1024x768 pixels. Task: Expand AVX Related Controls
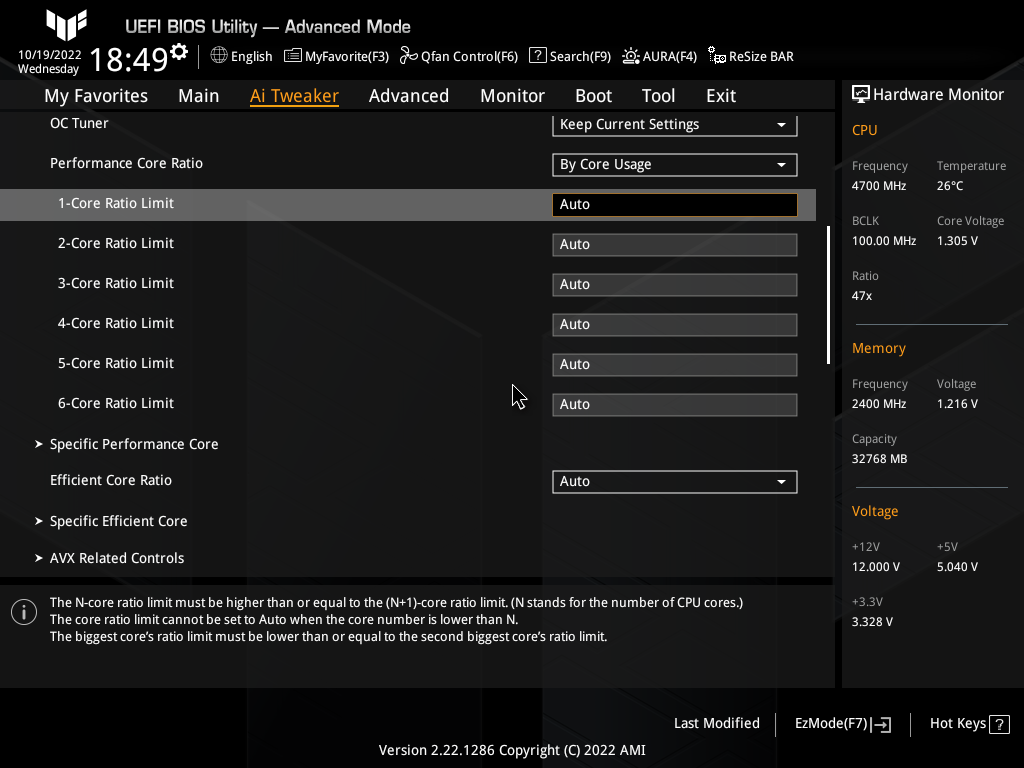[119, 558]
